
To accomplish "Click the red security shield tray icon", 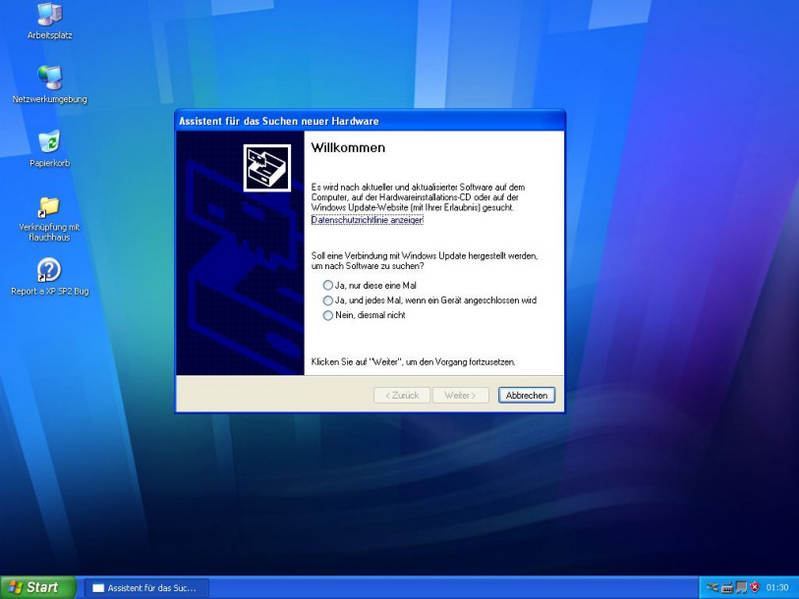I will 755,587.
